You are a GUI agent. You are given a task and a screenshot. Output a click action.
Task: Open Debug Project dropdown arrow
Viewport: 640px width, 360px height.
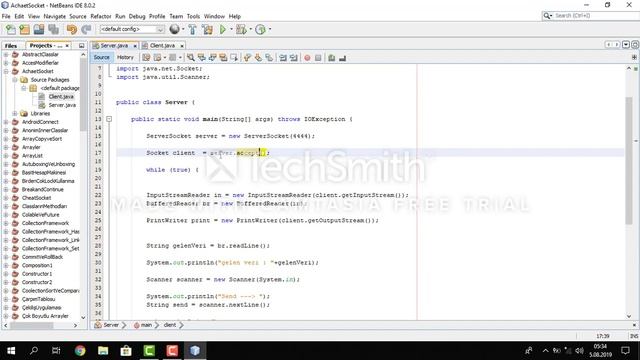(x=250, y=29)
